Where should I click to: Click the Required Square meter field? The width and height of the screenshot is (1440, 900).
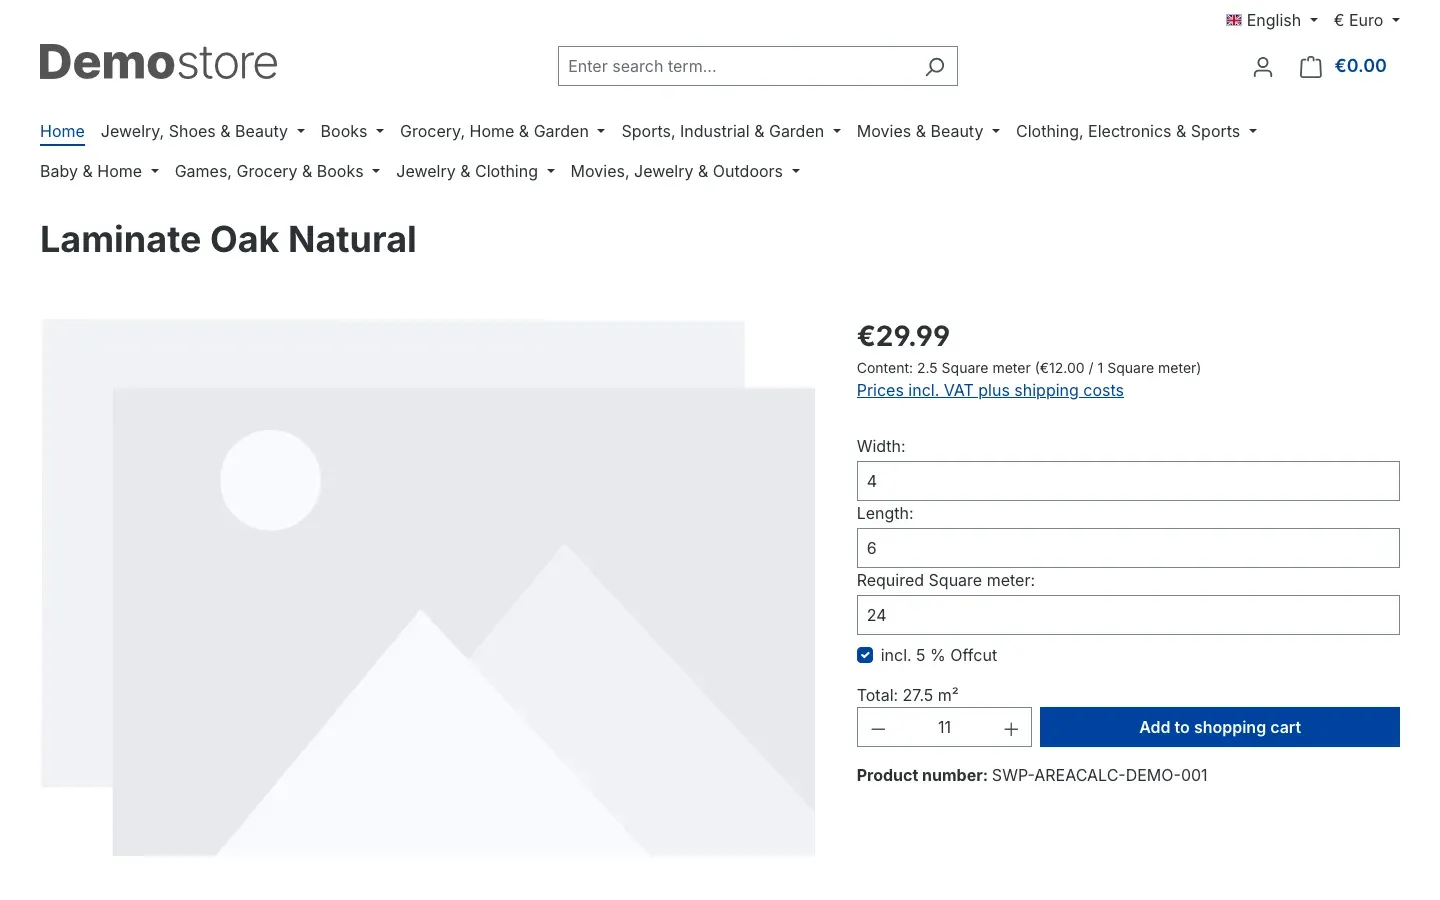pyautogui.click(x=1128, y=615)
